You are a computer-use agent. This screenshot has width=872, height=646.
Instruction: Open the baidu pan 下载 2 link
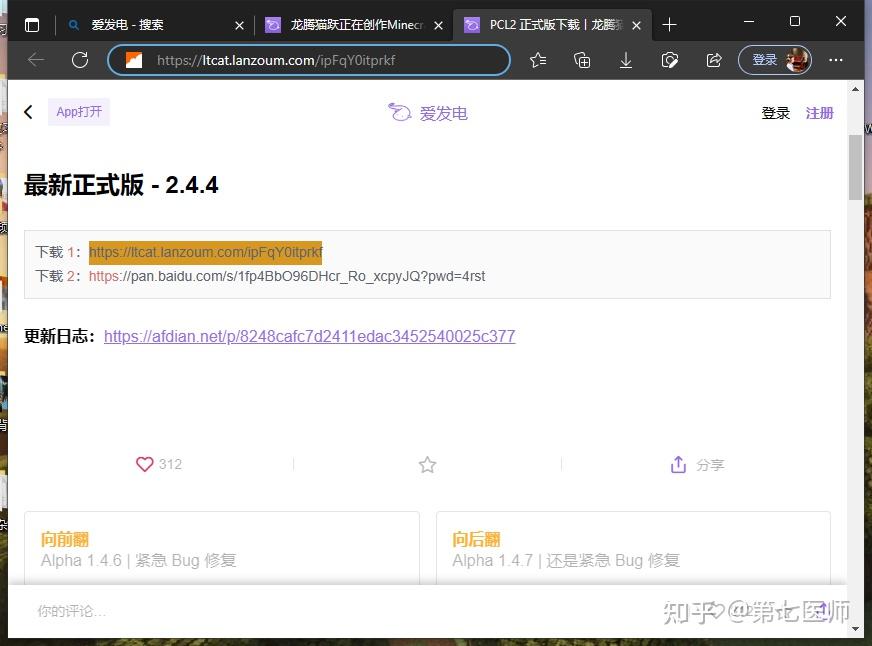pos(289,276)
